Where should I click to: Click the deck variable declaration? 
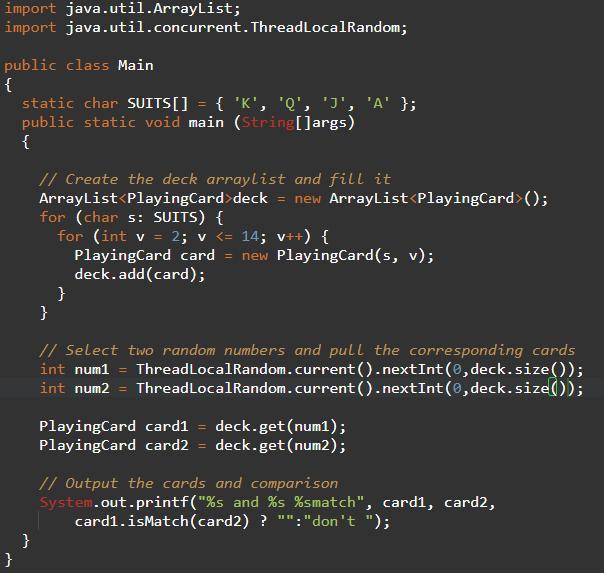tap(294, 199)
